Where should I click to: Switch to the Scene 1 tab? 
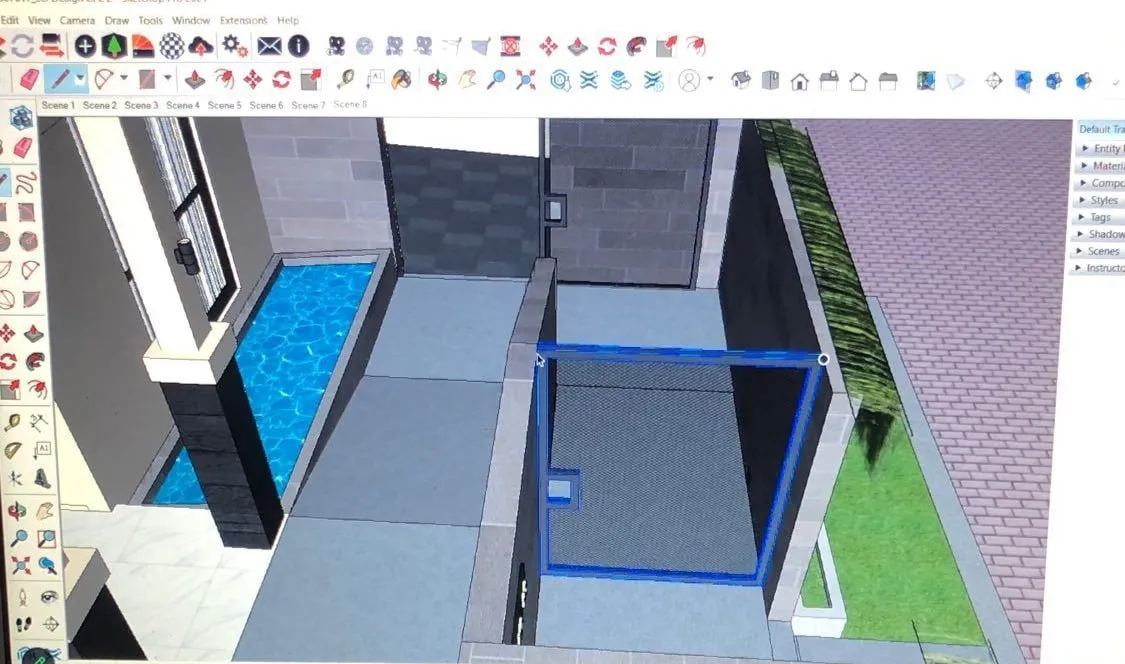click(x=57, y=105)
